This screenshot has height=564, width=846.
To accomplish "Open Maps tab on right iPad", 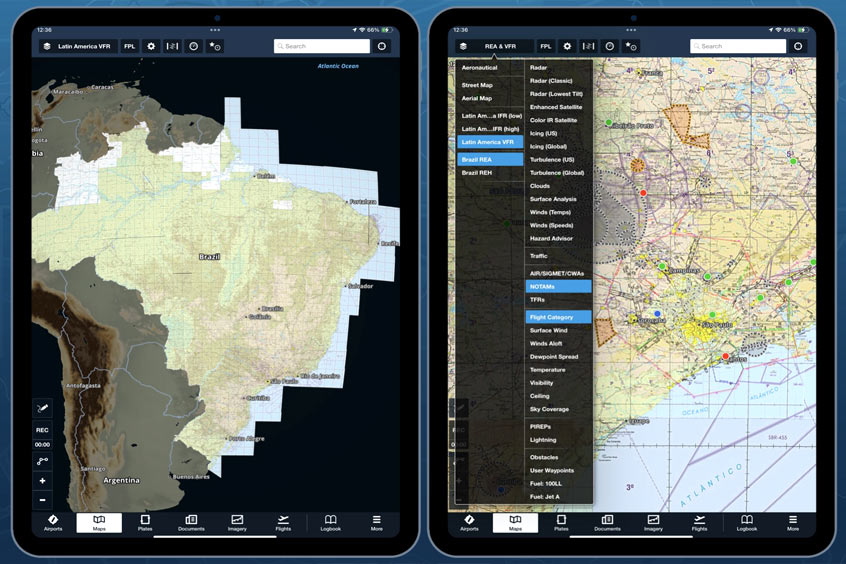I will pos(515,522).
